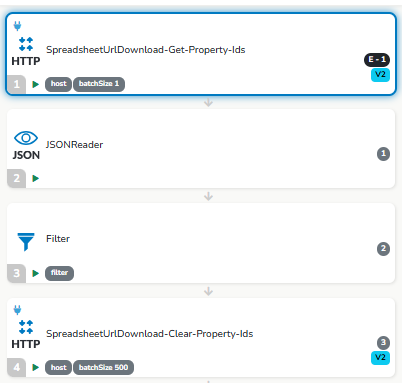Run the JSONReader step with play arrow

[35, 178]
